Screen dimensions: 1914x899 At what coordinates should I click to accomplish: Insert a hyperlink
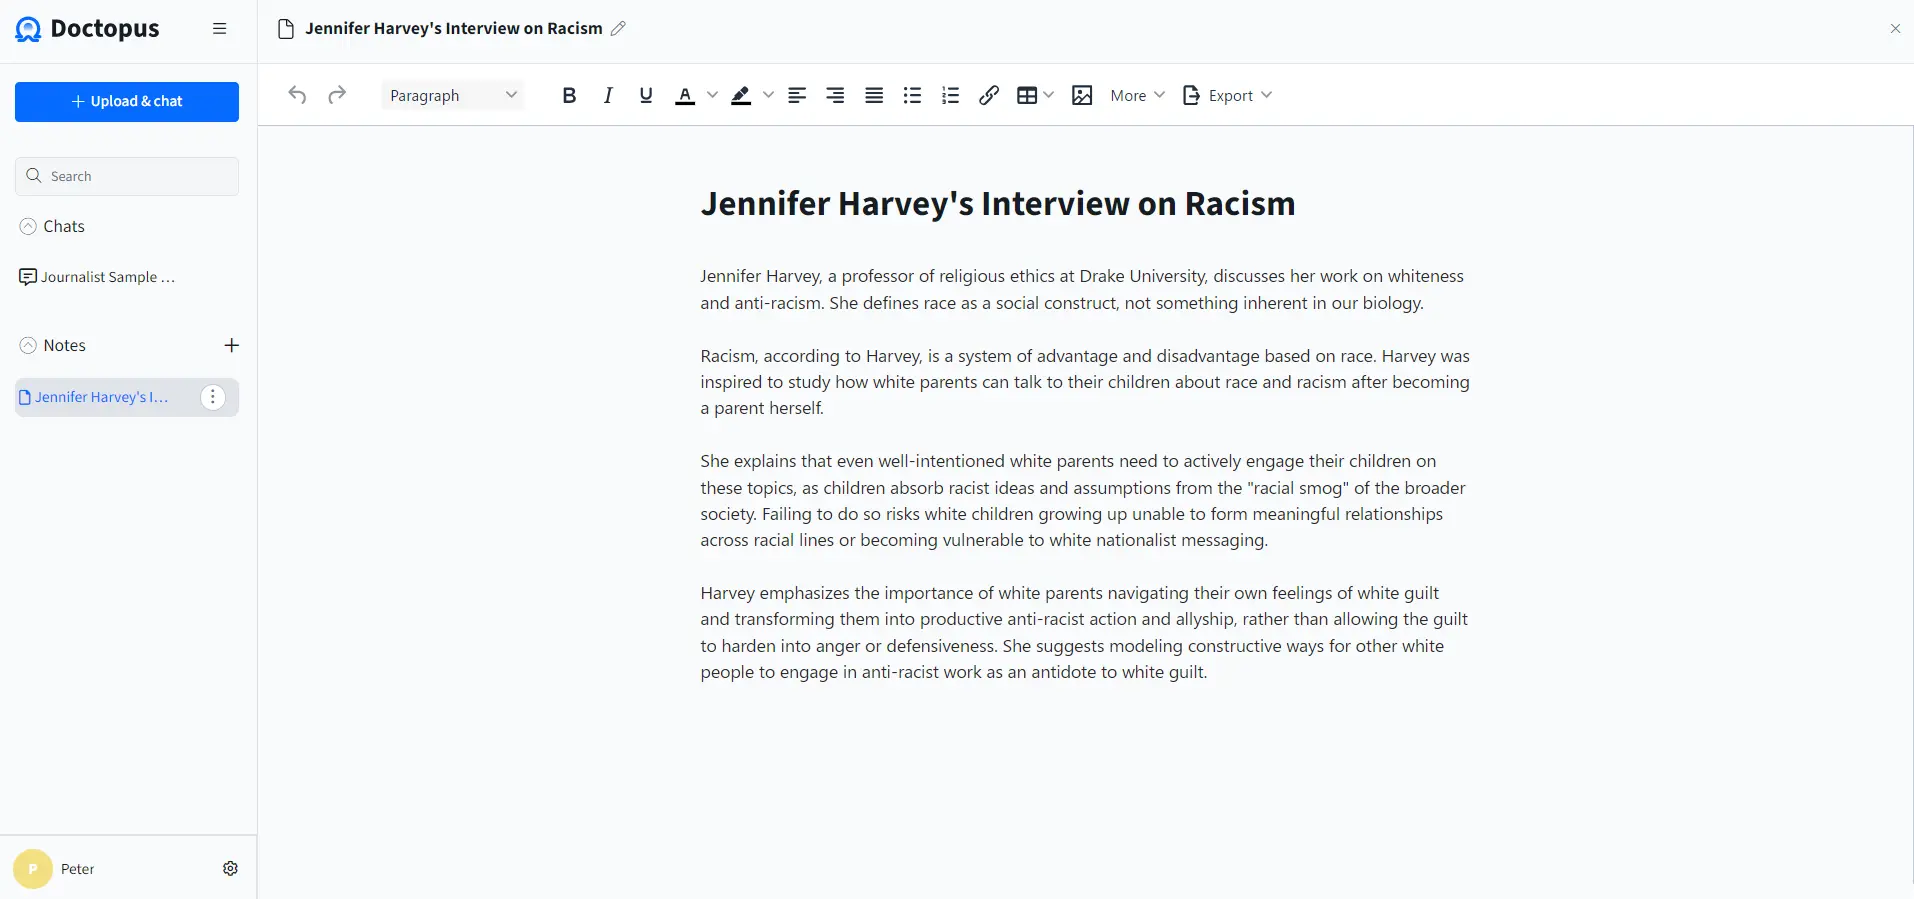point(989,95)
